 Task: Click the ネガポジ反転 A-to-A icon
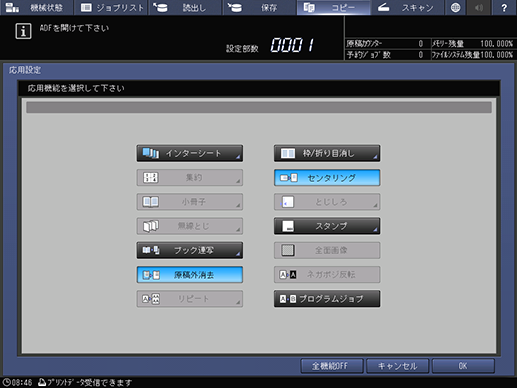[288, 275]
